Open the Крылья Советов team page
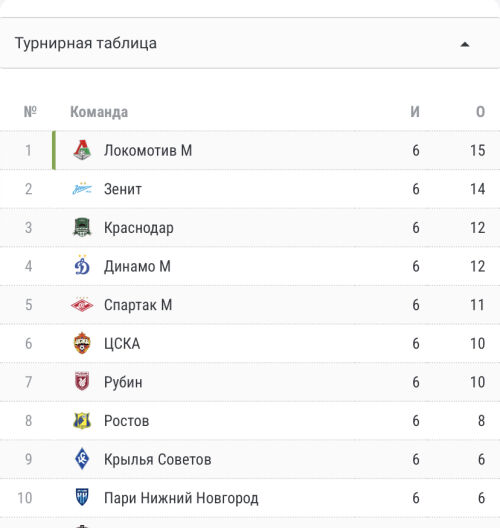The image size is (500, 528). click(158, 460)
